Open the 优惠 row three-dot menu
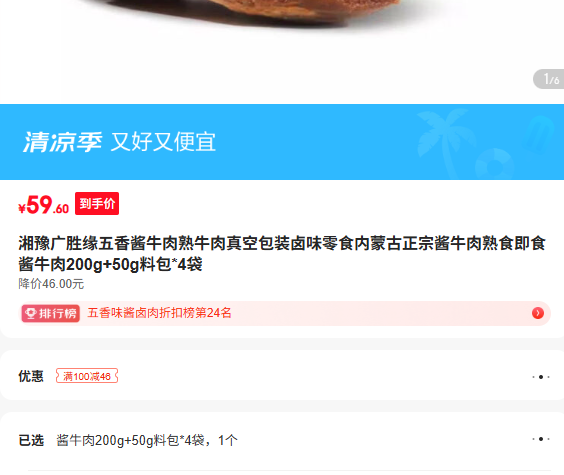Image resolution: width=564 pixels, height=475 pixels. 541,377
